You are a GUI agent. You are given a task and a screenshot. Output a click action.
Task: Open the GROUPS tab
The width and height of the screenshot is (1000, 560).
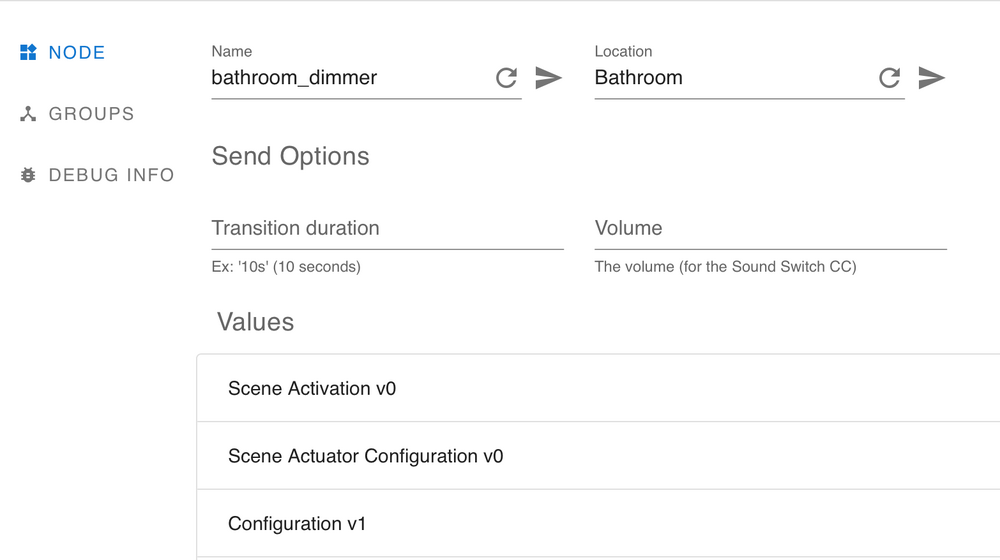[91, 114]
